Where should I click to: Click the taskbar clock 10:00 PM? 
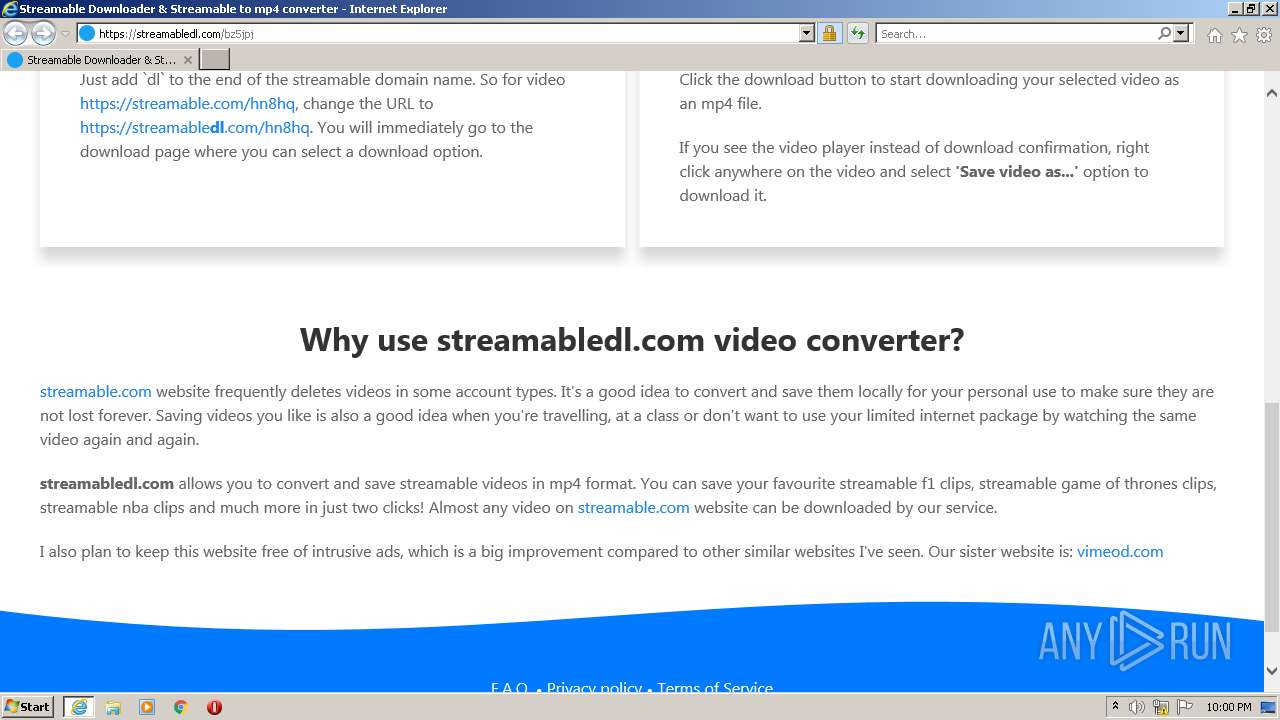pyautogui.click(x=1229, y=707)
